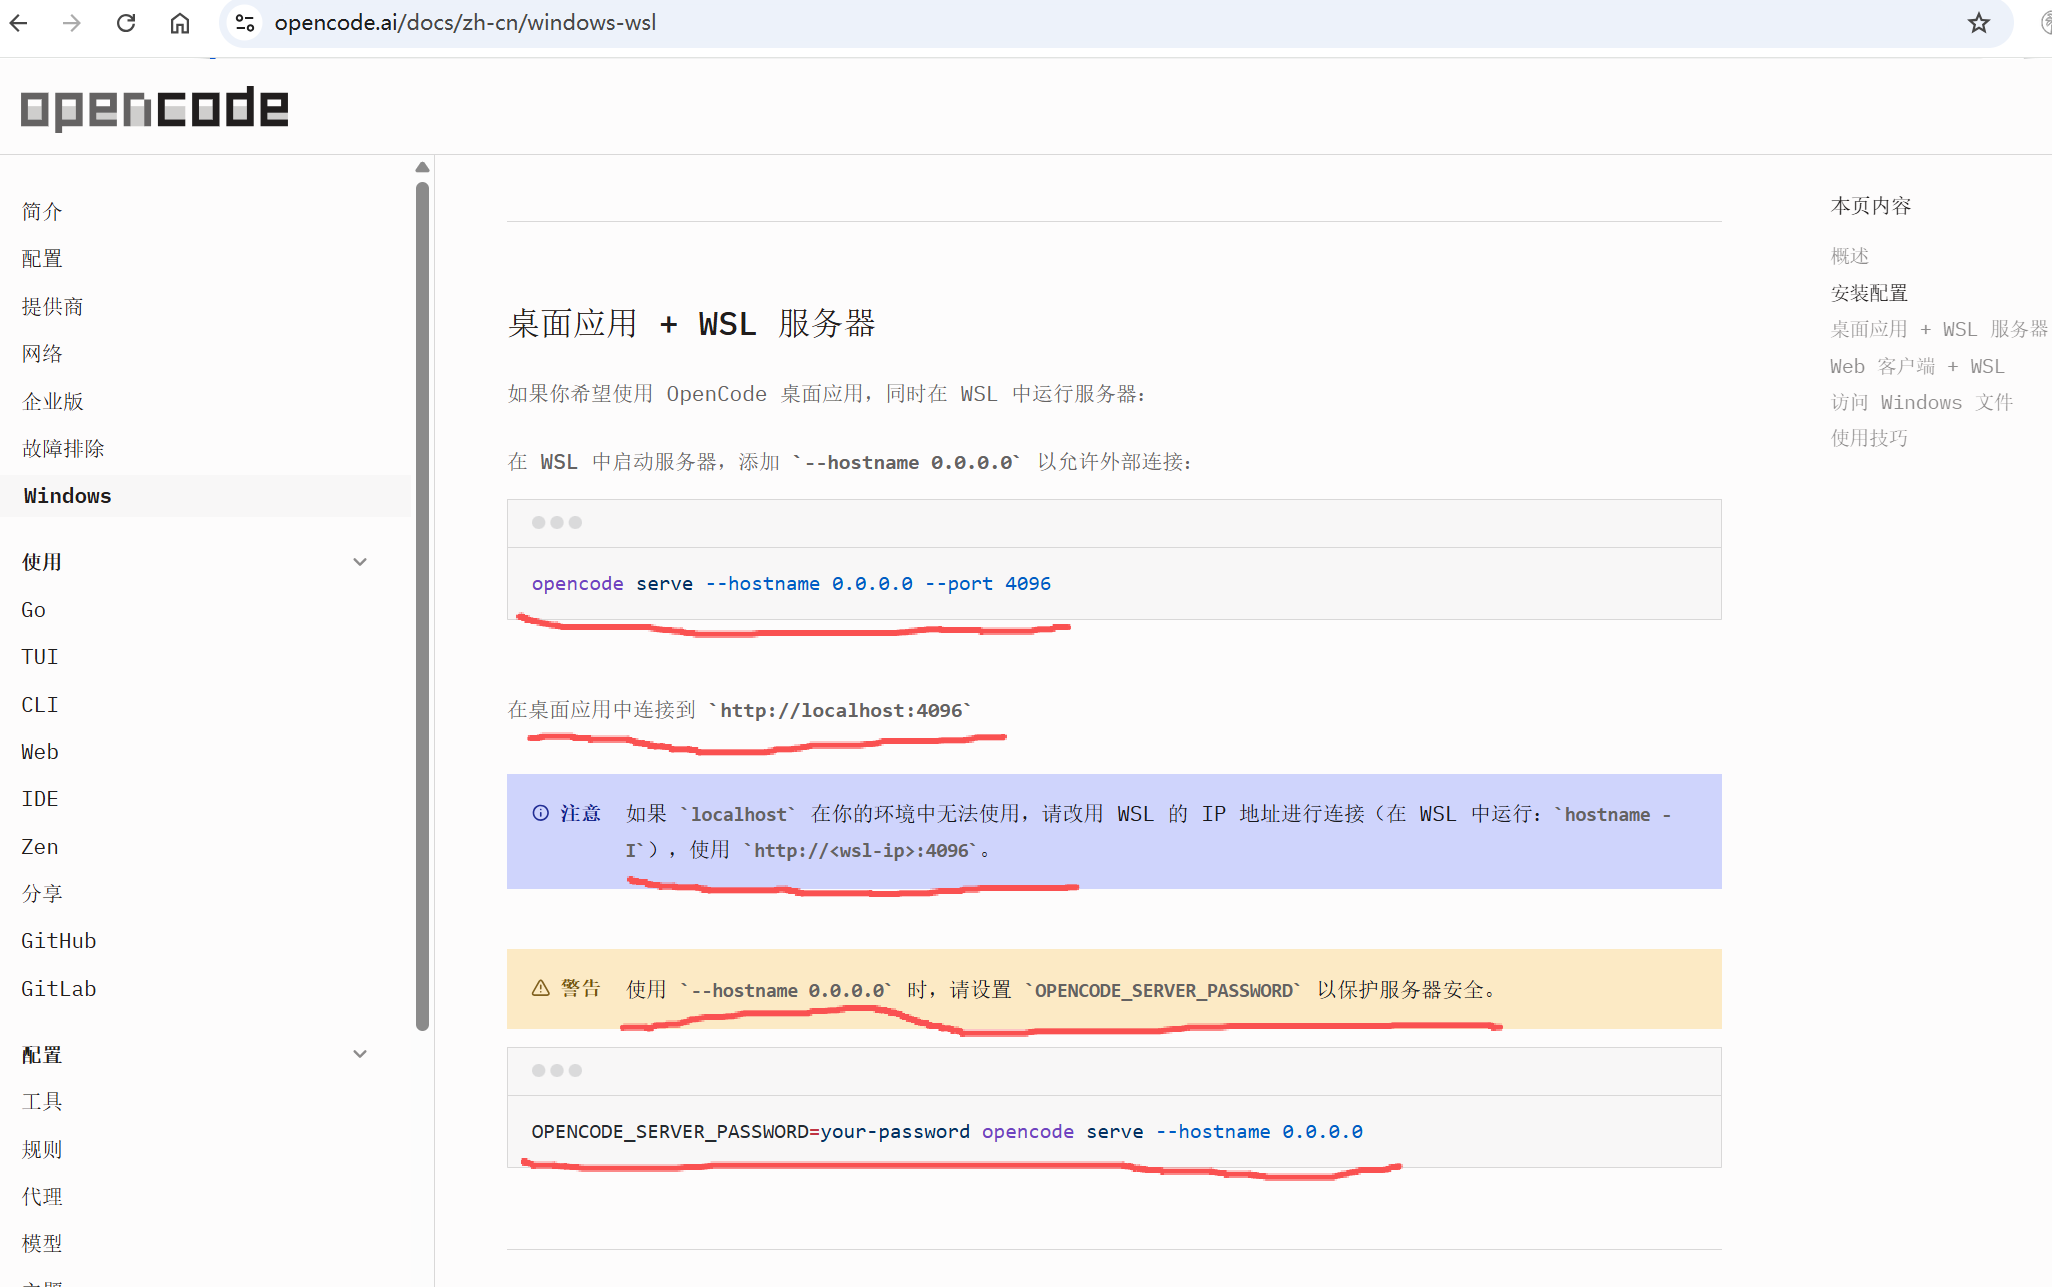Click the http://<wsl-ip>:4096 inline code
The height and width of the screenshot is (1287, 2052).
point(861,851)
